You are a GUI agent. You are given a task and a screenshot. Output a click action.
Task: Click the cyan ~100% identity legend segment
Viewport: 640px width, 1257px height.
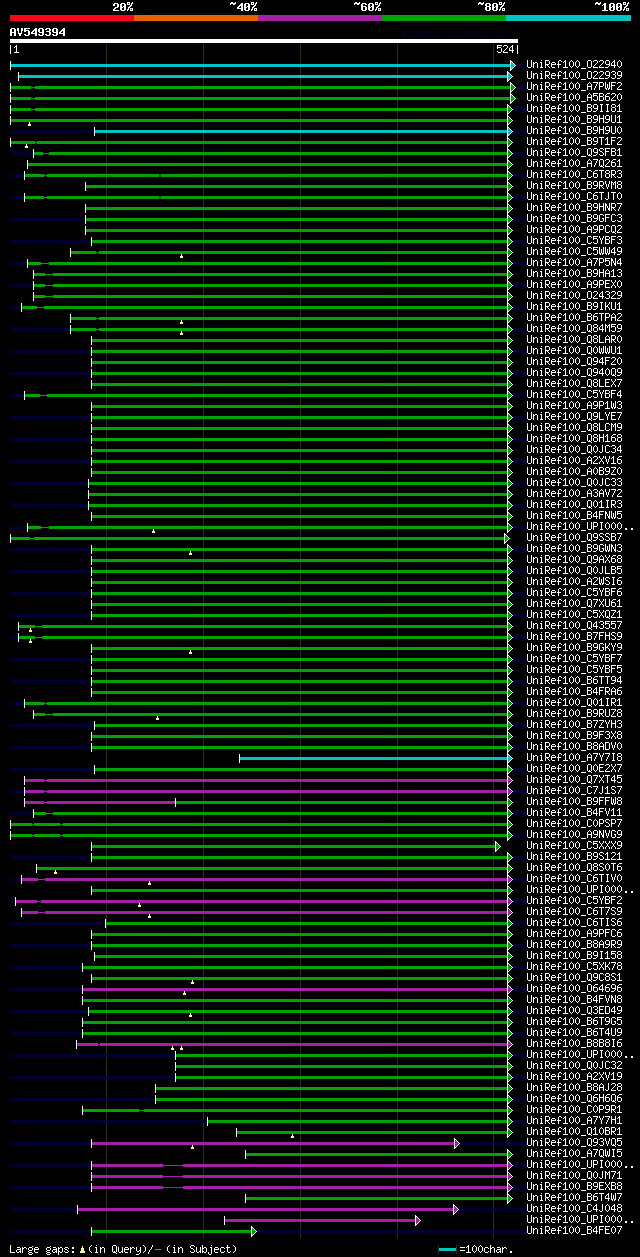(568, 18)
